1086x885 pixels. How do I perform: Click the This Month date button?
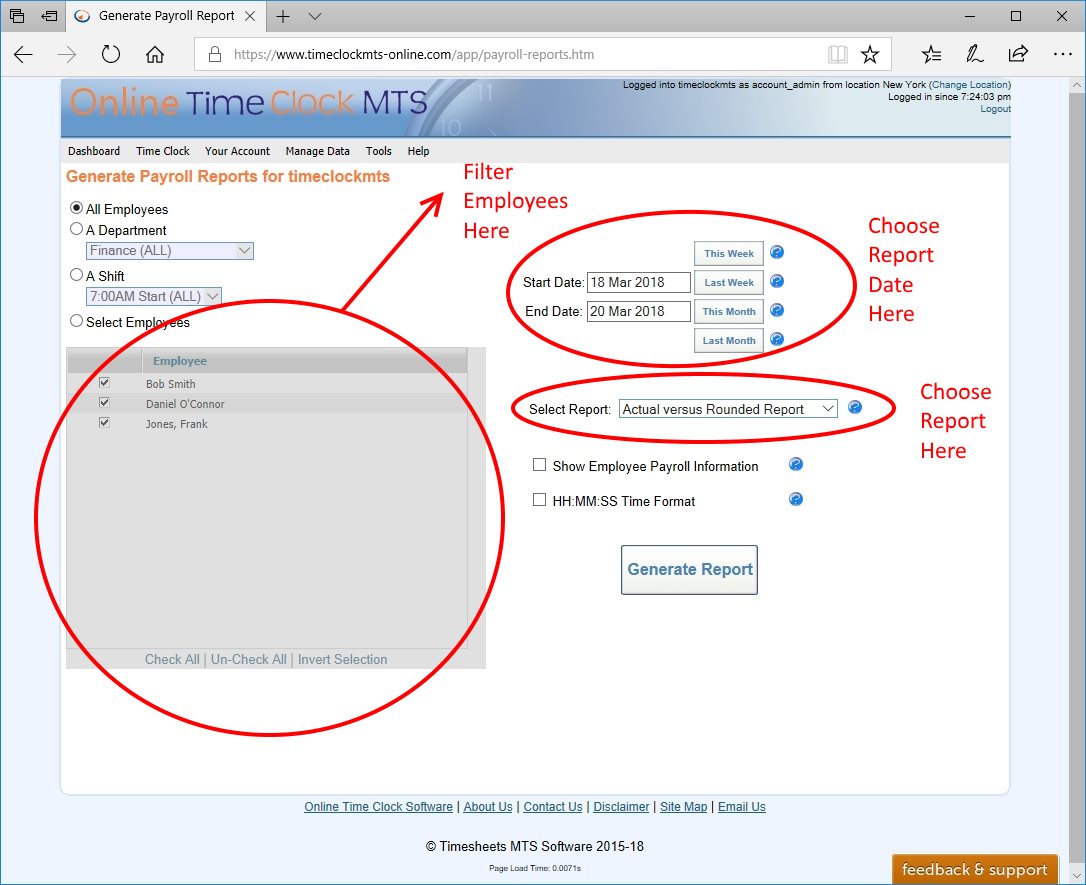click(x=729, y=312)
